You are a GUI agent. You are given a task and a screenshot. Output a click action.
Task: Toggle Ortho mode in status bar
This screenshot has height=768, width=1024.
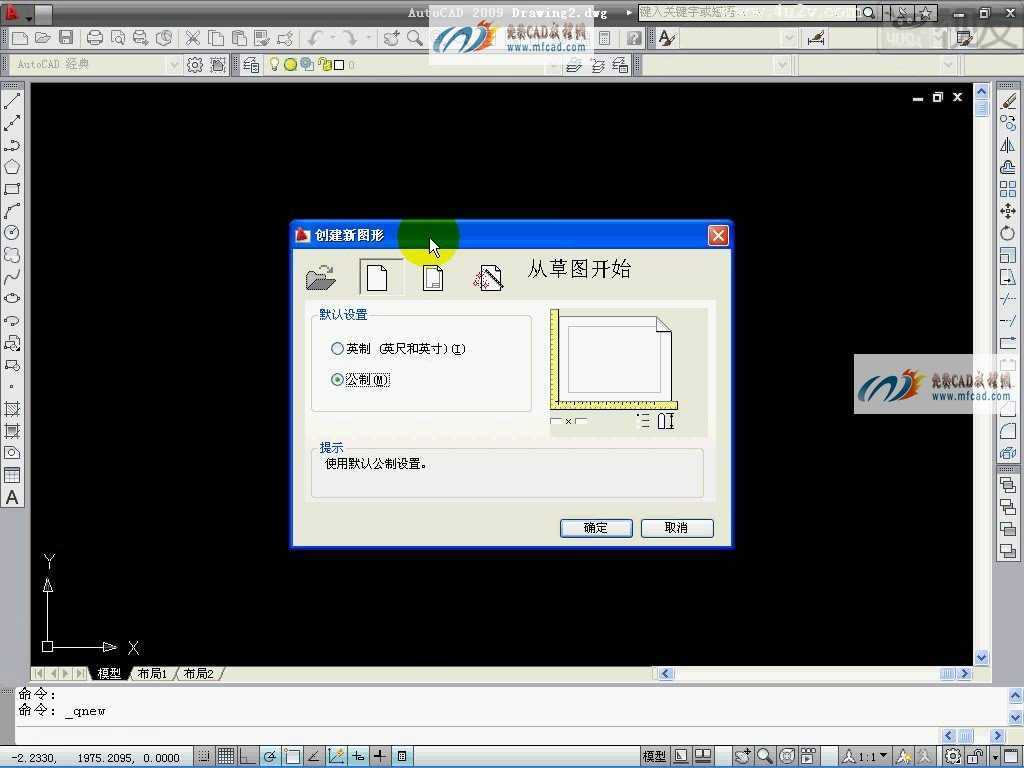pos(248,756)
